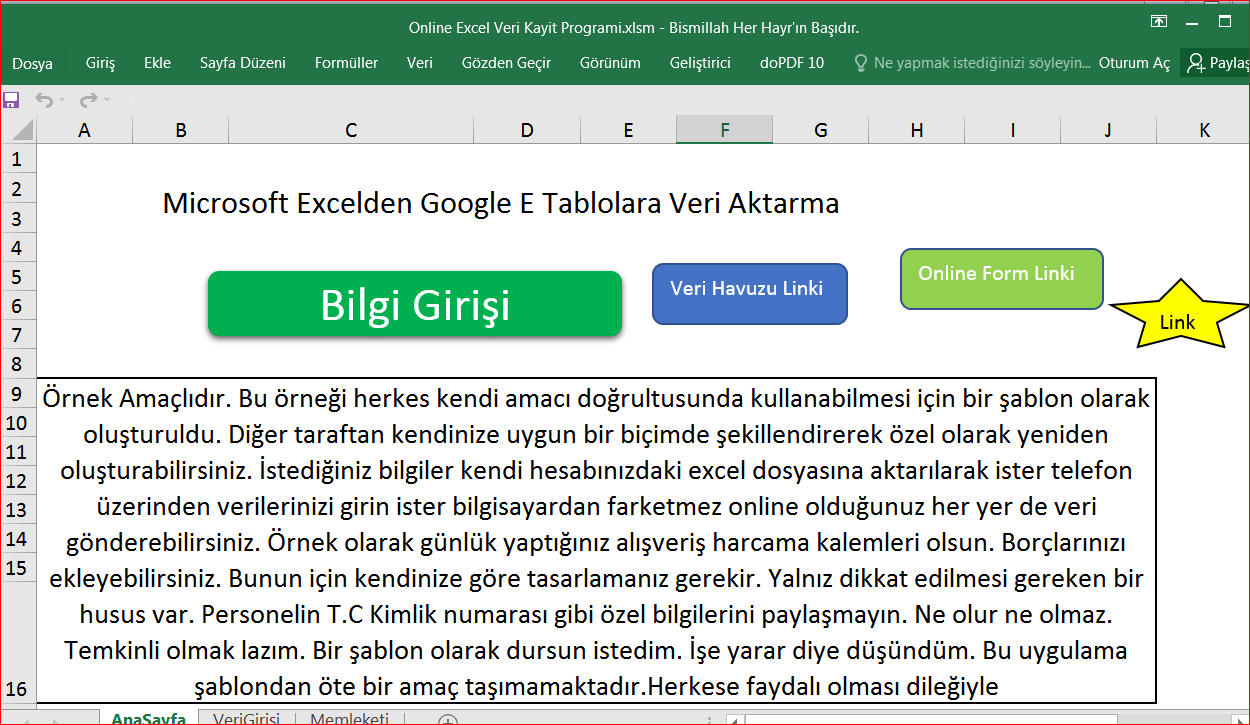
Task: Open the Sayfa Düzeni tab
Action: coord(242,63)
